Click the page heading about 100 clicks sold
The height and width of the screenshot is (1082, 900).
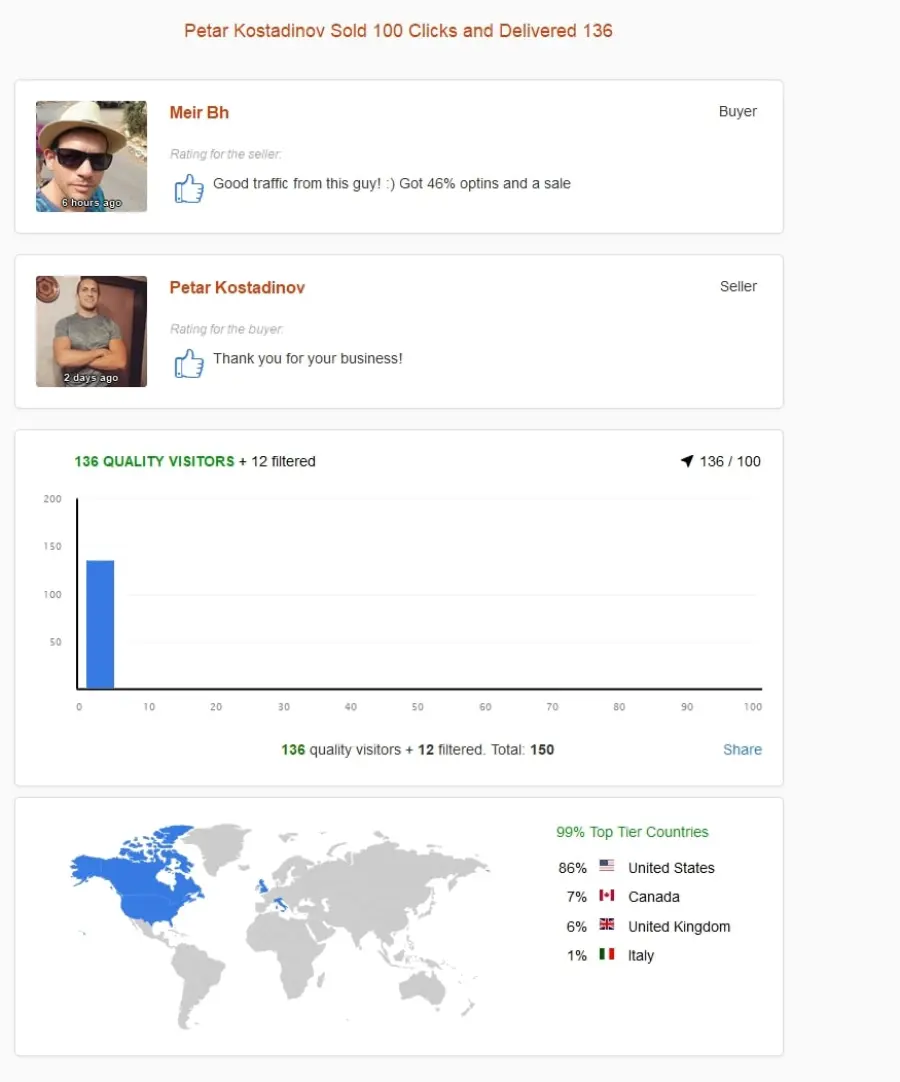[398, 31]
